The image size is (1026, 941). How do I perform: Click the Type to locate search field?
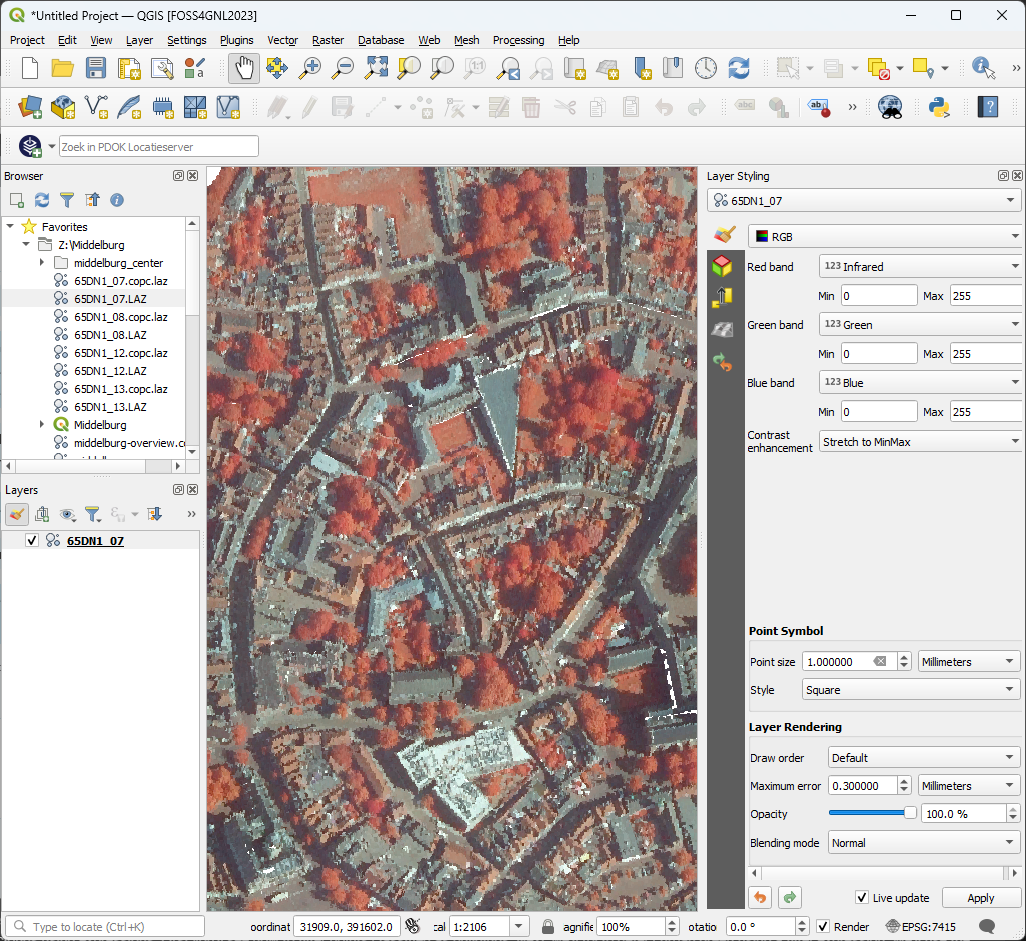105,927
